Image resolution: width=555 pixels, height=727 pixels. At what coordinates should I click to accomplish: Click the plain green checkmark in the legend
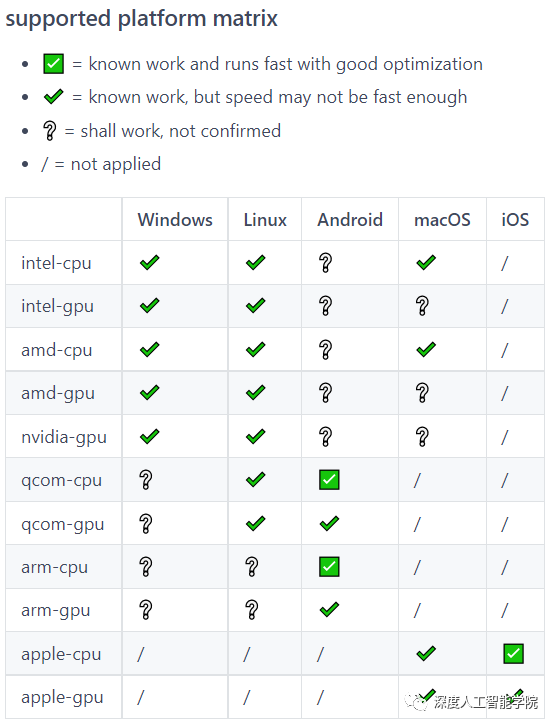point(53,96)
